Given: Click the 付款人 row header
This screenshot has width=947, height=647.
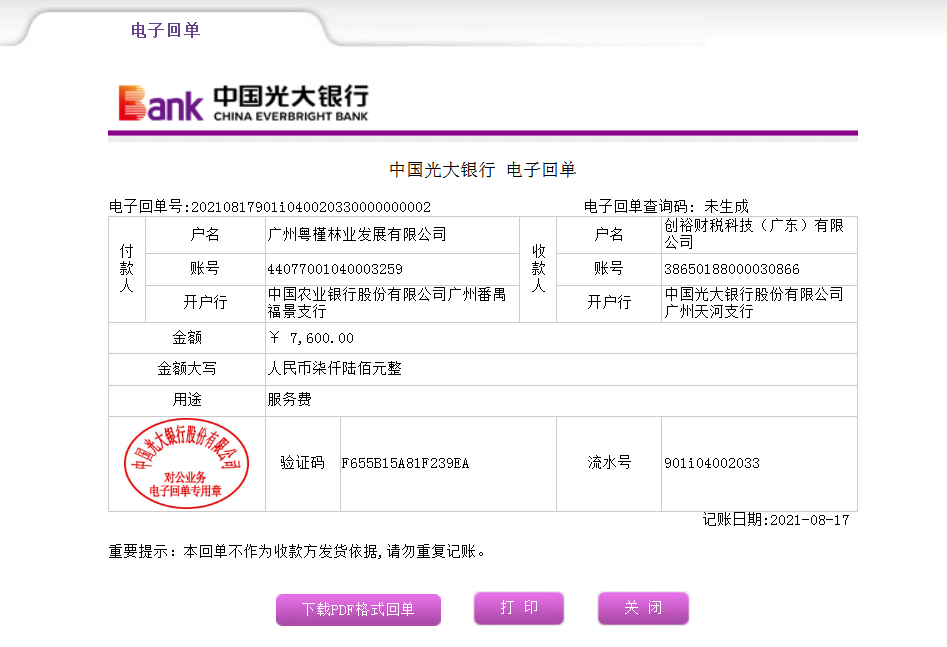Looking at the screenshot, I should 126,269.
